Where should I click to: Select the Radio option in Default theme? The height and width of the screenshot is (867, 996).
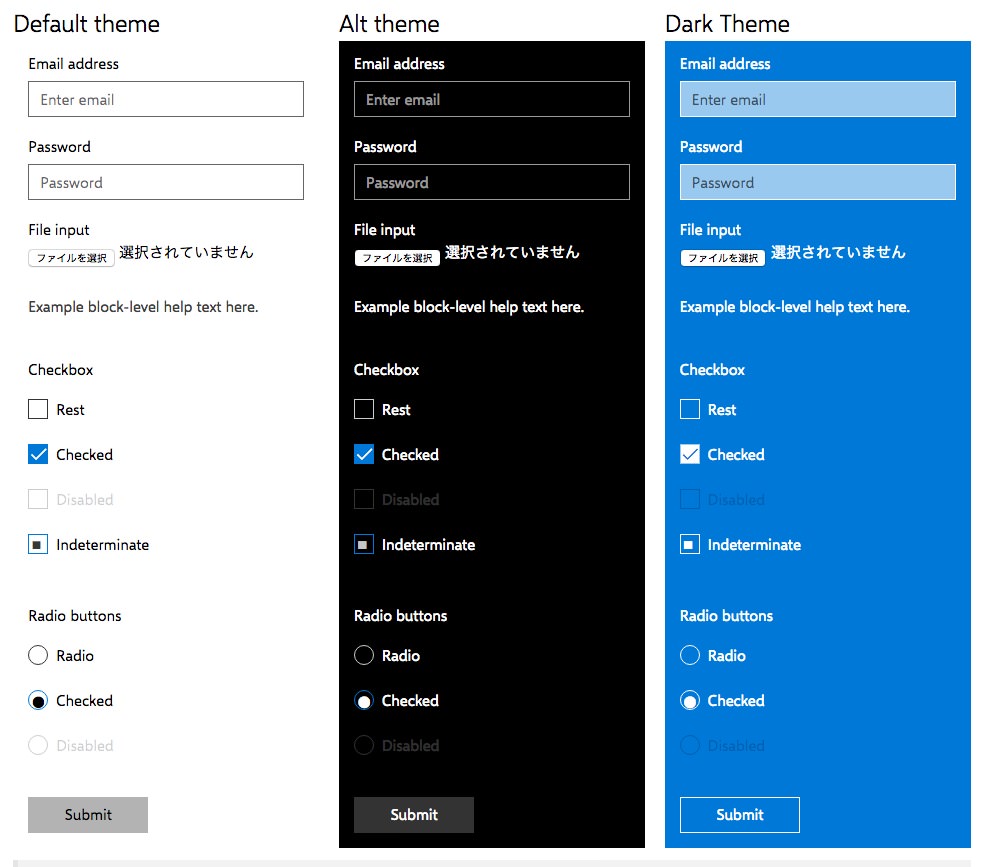[38, 656]
